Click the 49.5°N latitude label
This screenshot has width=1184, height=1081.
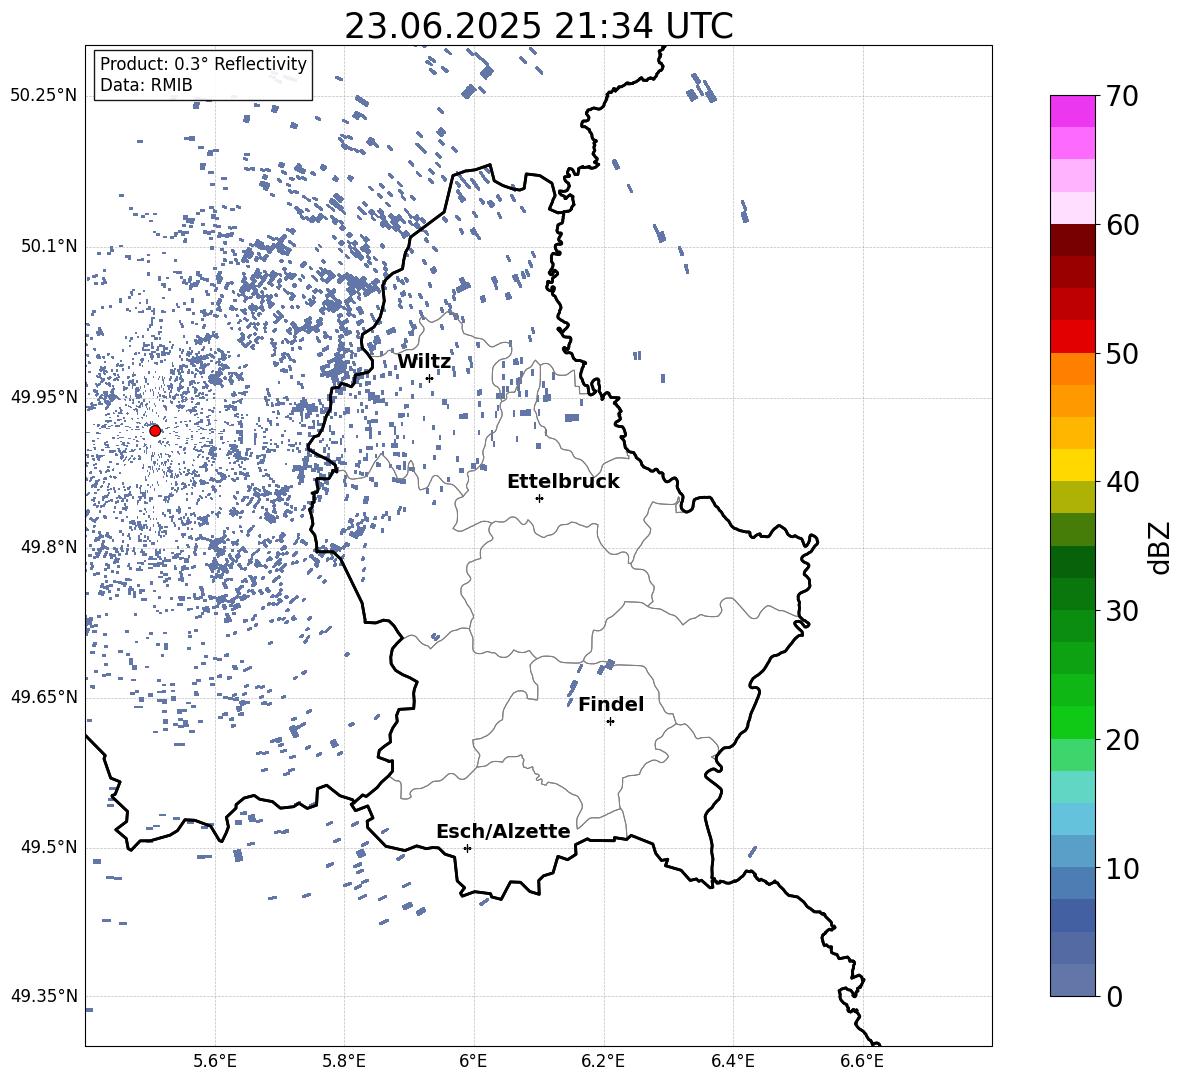(x=49, y=847)
